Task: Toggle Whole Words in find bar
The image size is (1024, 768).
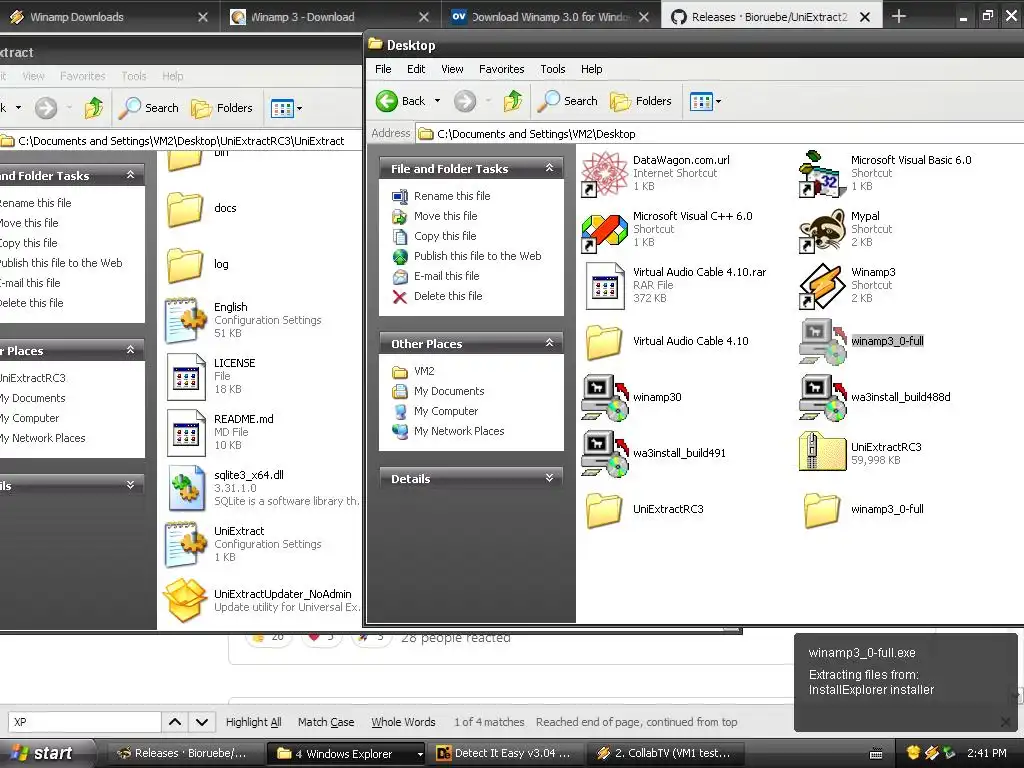Action: click(x=404, y=722)
